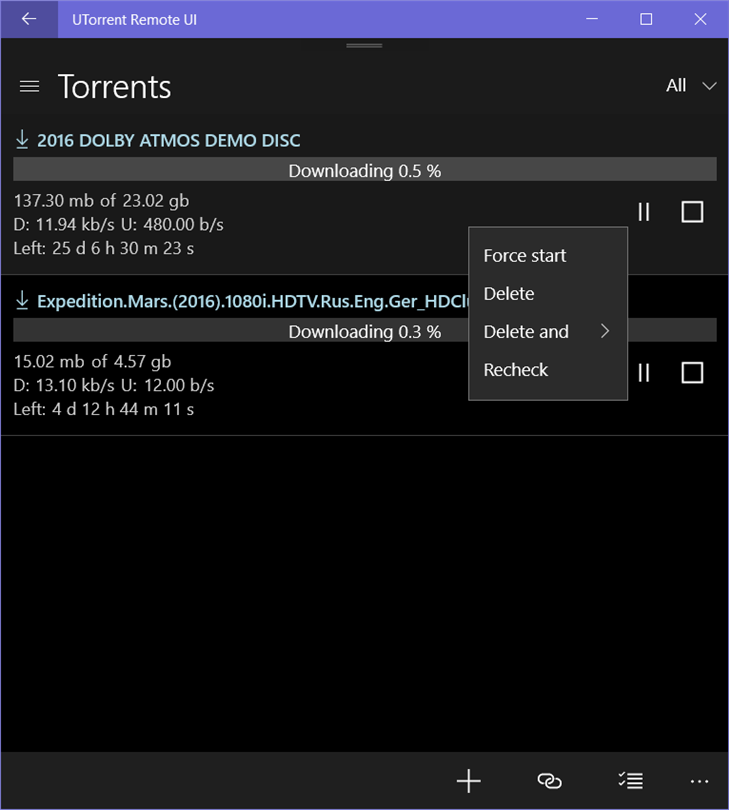Stop the Expedition.Mars torrent
This screenshot has height=810, width=729.
pos(692,372)
